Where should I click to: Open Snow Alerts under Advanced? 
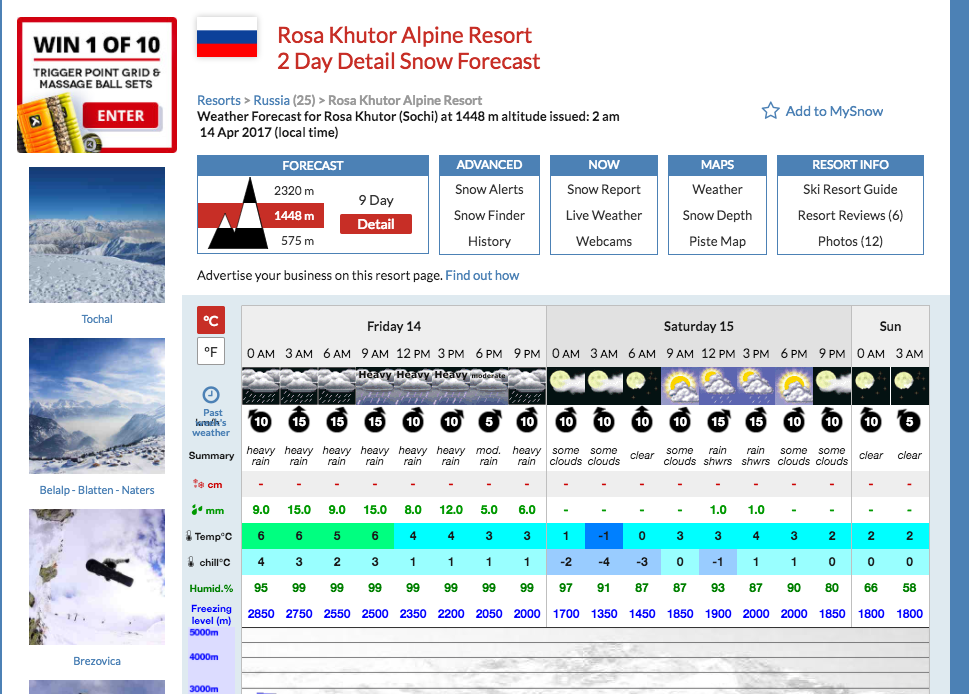[x=489, y=190]
